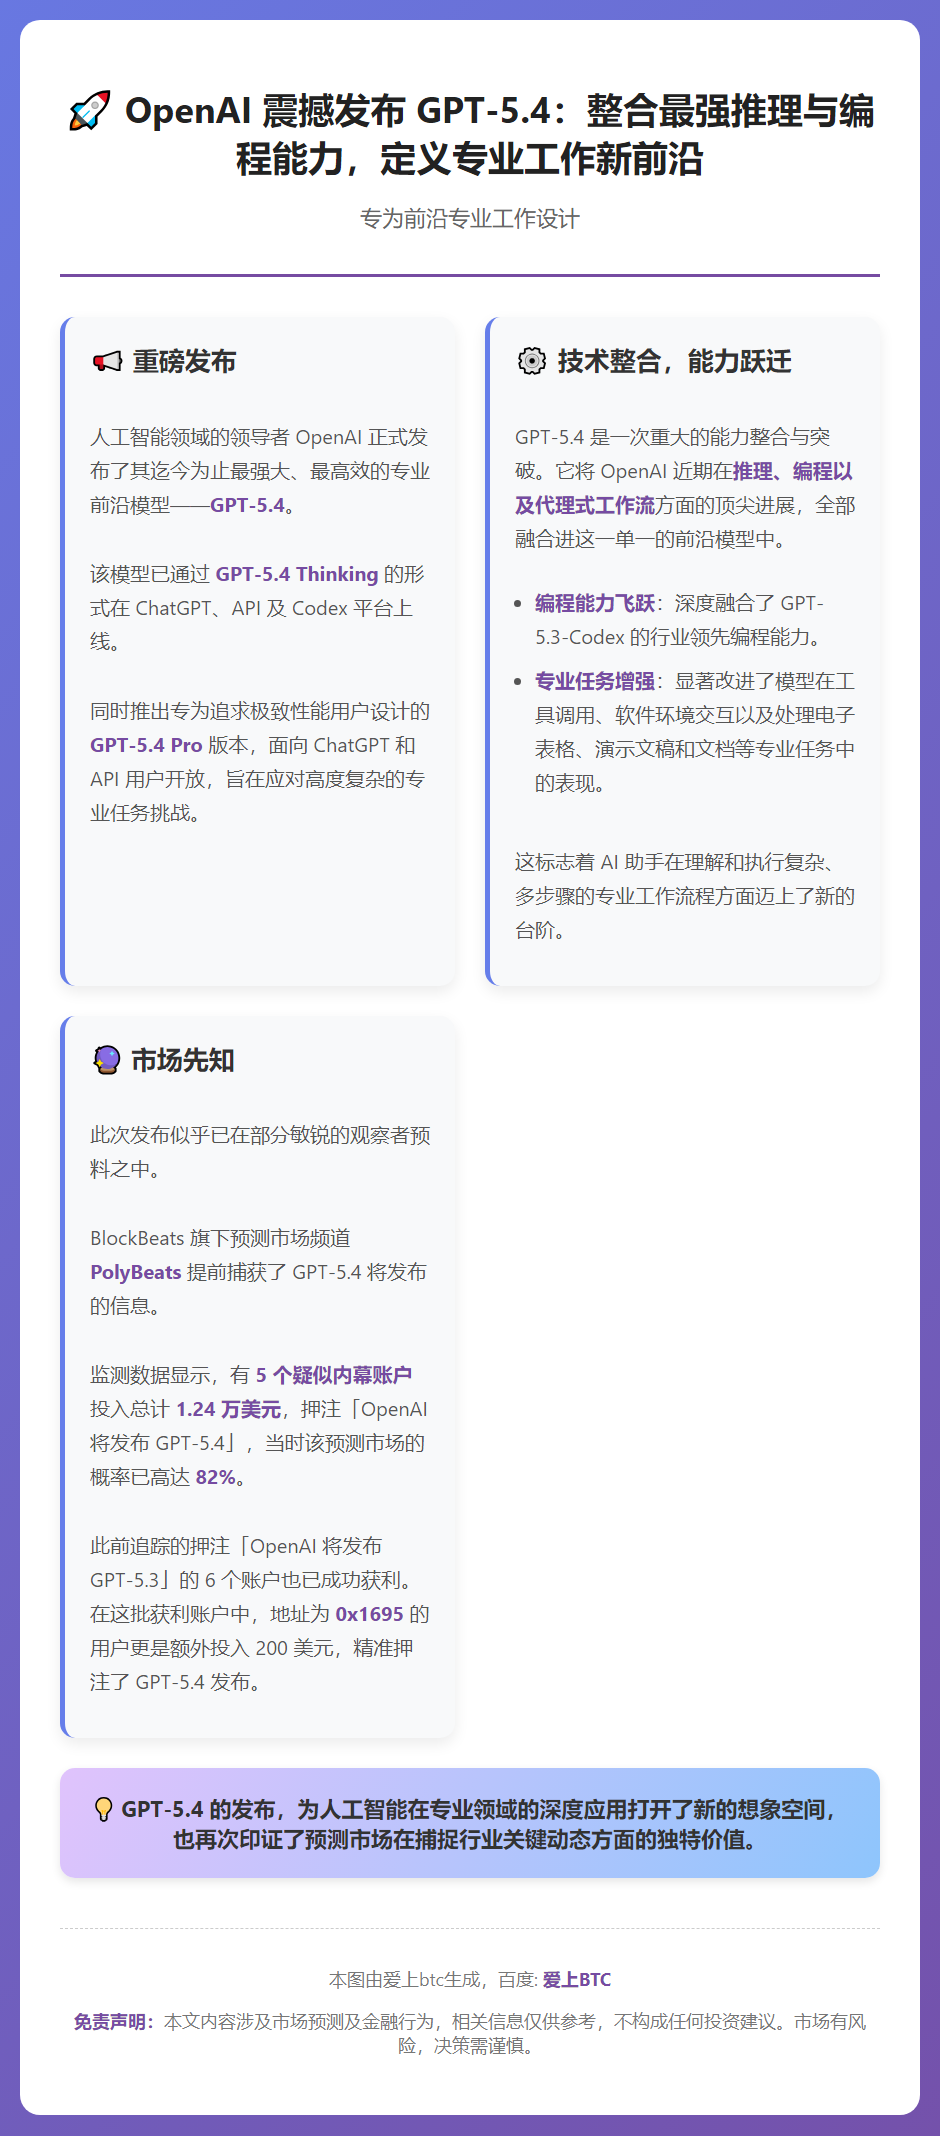Click the highlighted address 0x1695

pyautogui.click(x=369, y=1614)
